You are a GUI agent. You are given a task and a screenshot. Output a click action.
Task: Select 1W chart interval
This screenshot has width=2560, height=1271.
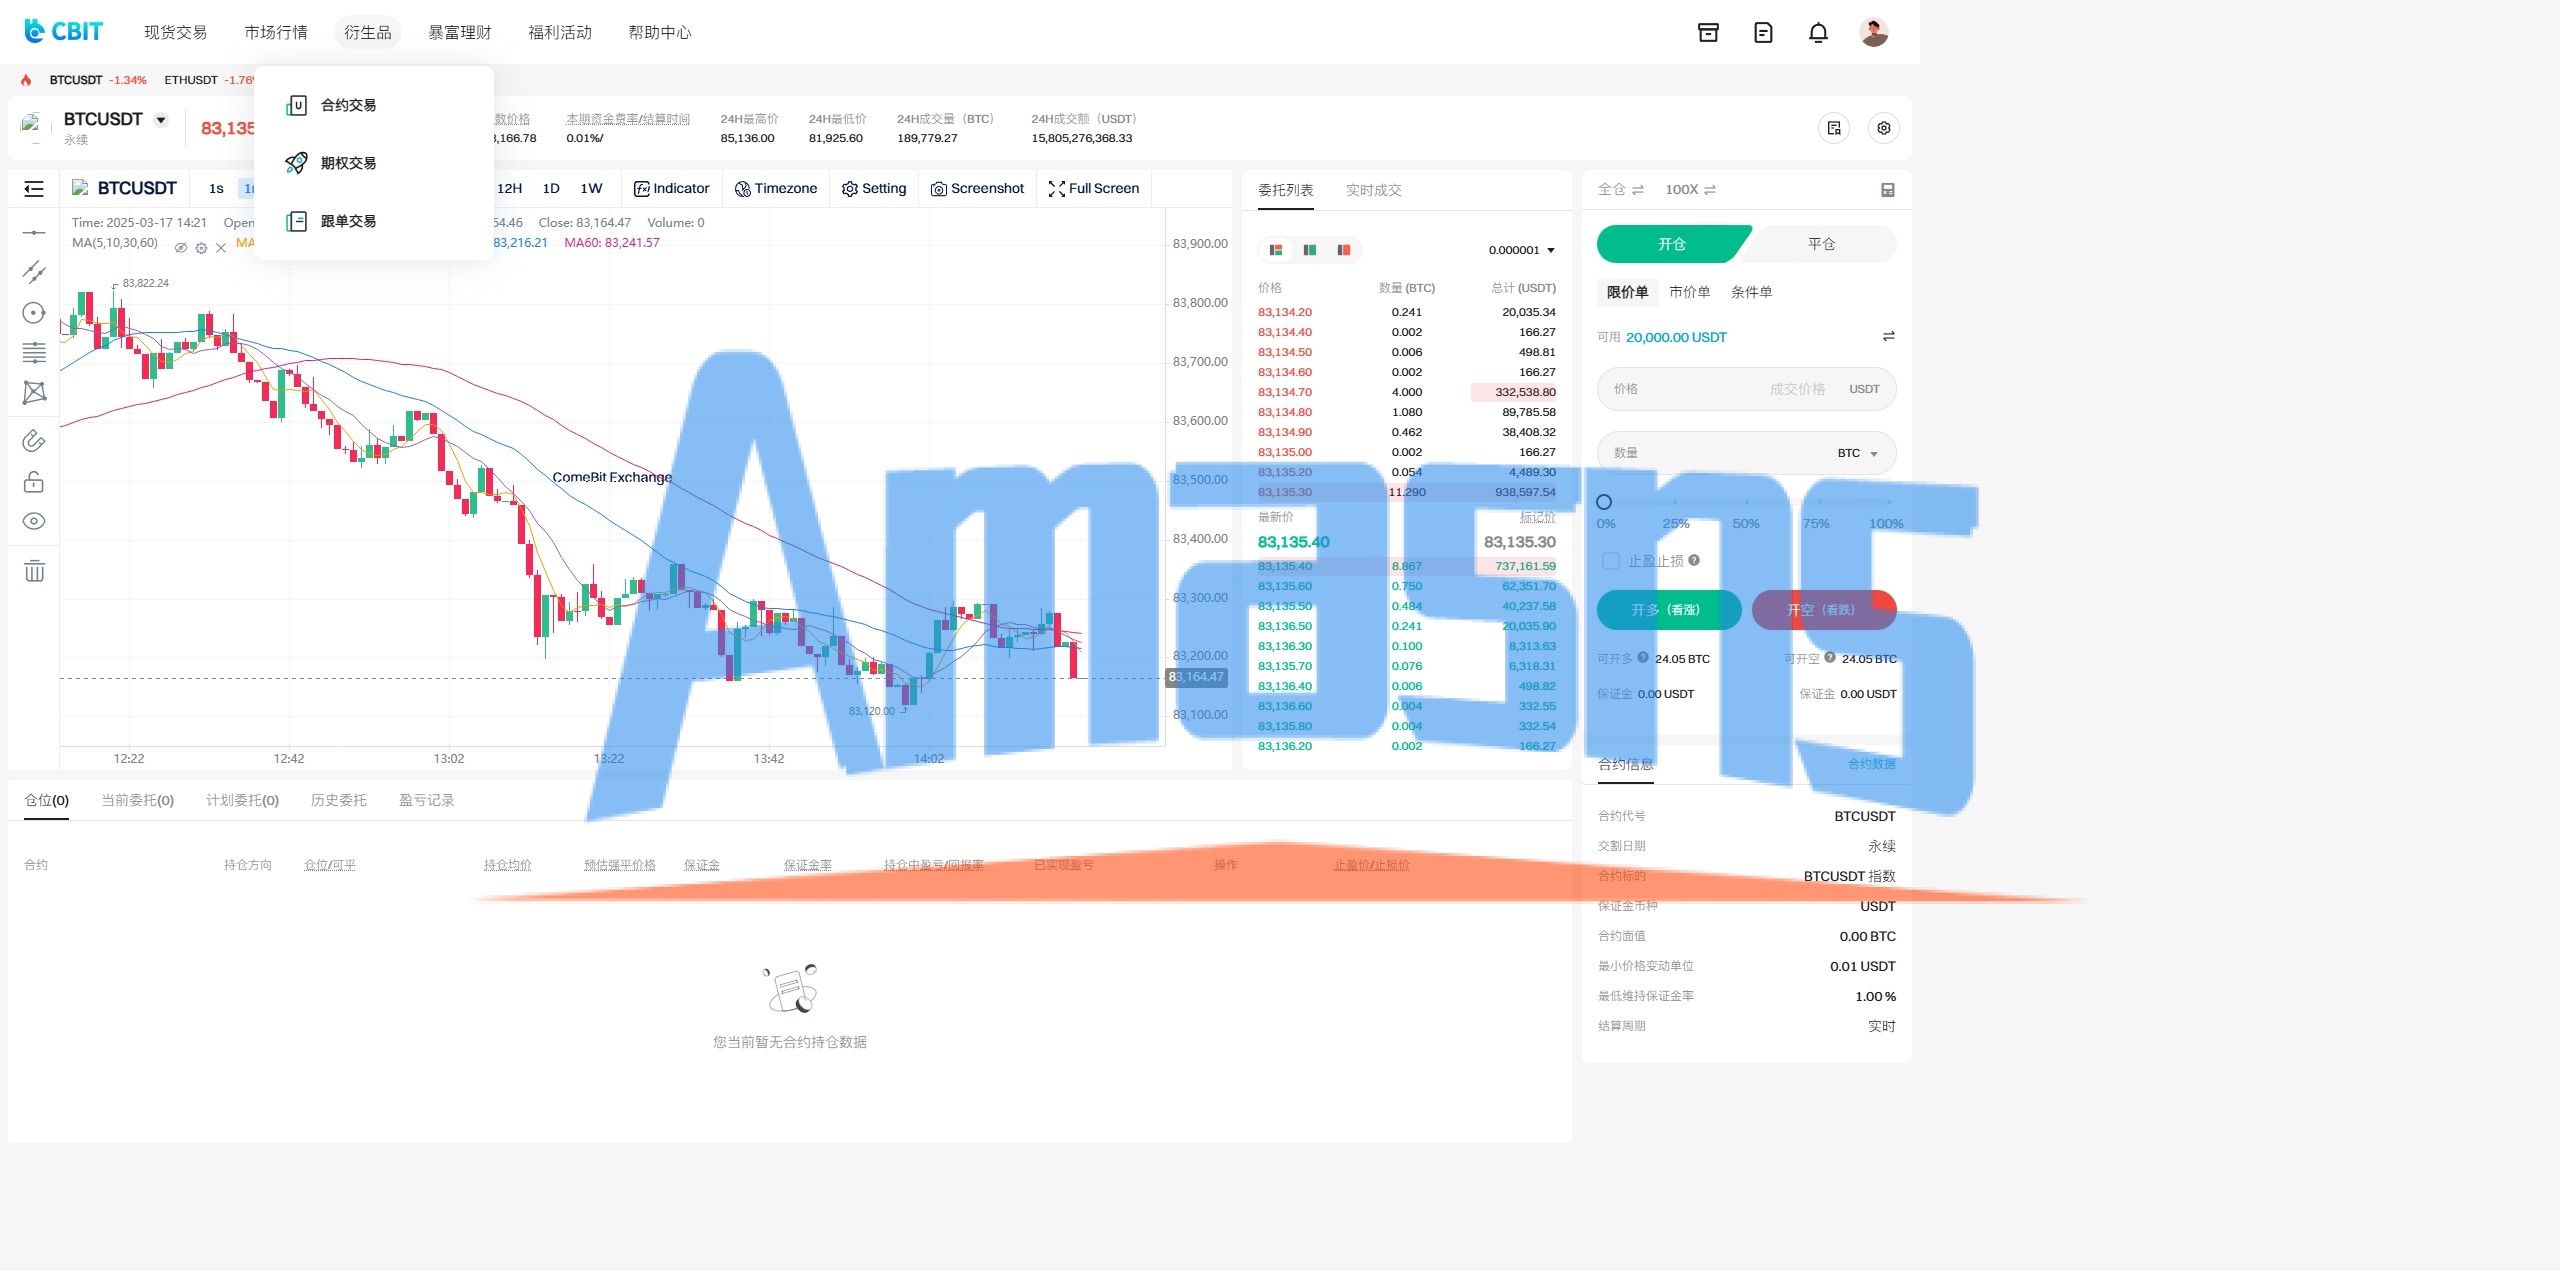coord(592,189)
